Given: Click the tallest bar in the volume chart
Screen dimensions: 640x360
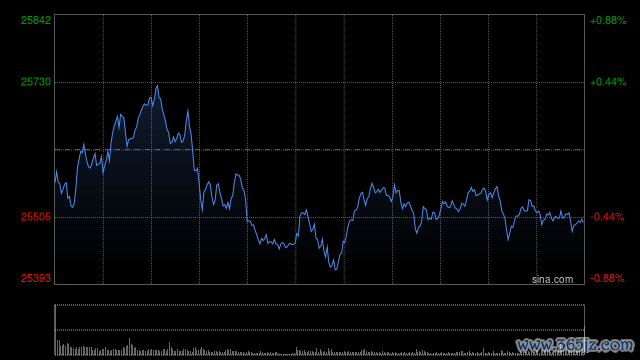Looking at the screenshot, I should click(129, 347).
